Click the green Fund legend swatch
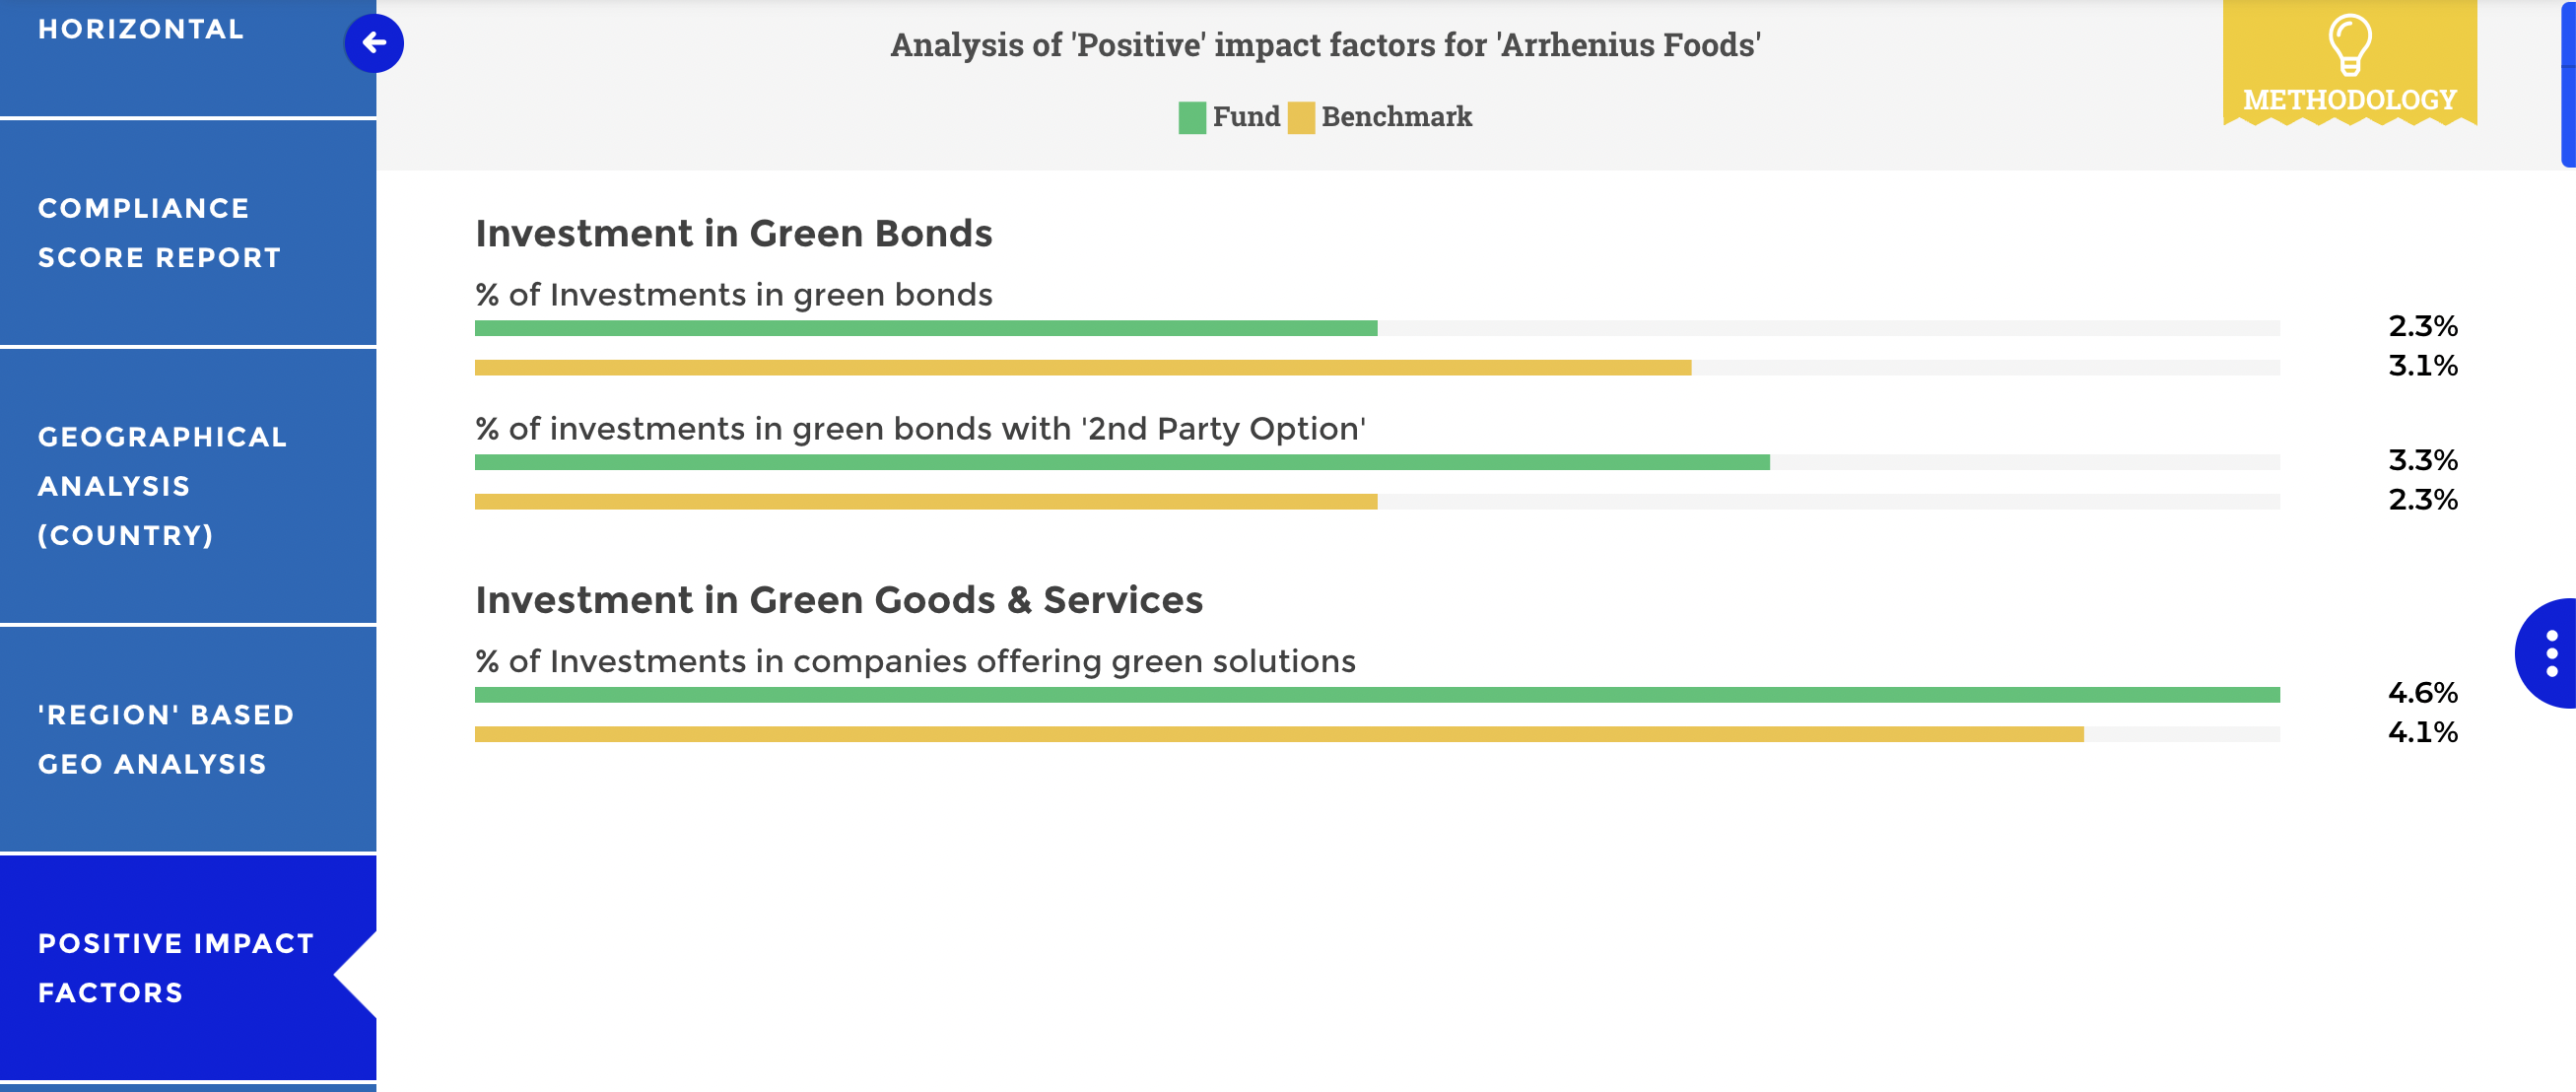2576x1092 pixels. [1192, 117]
